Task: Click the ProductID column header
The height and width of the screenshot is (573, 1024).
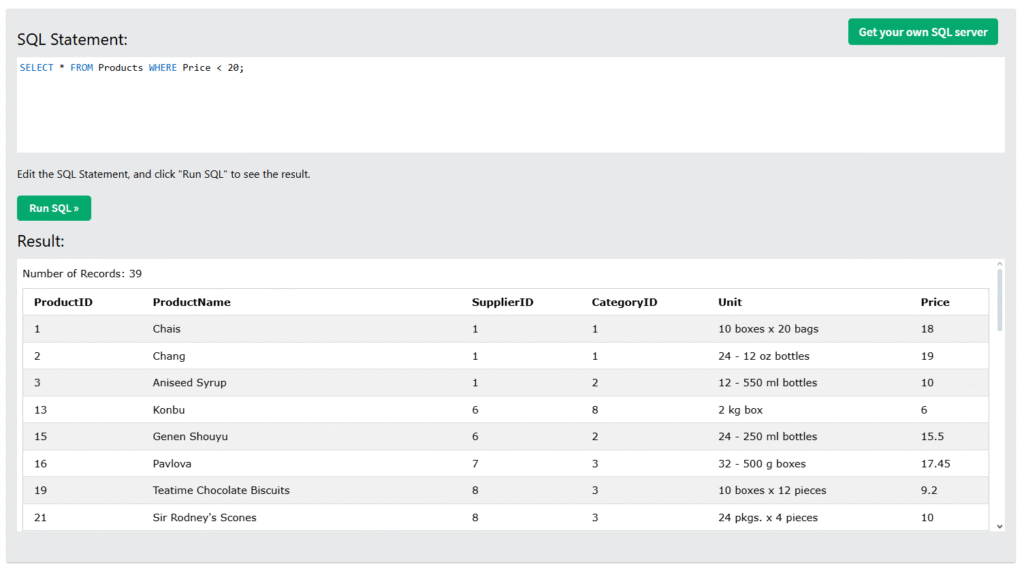Action: (x=63, y=302)
